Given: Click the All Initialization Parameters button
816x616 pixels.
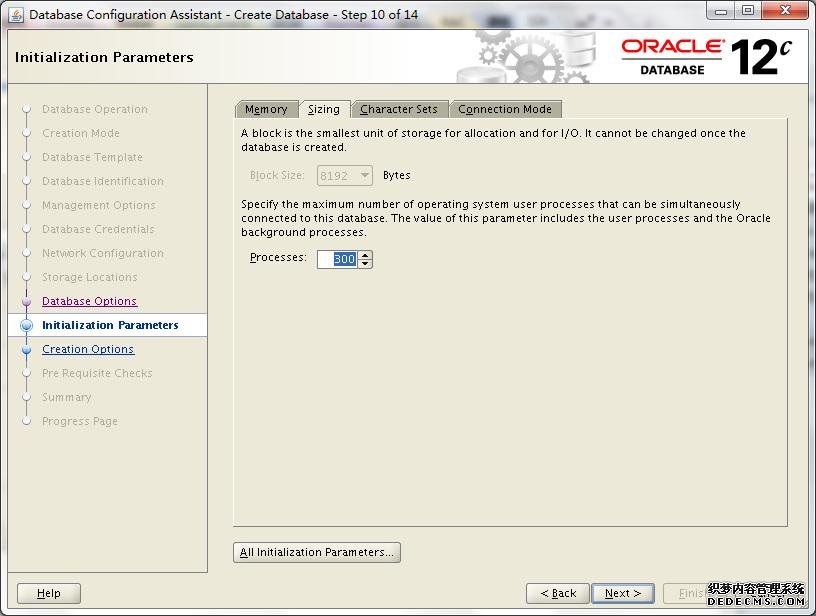Looking at the screenshot, I should pyautogui.click(x=317, y=552).
